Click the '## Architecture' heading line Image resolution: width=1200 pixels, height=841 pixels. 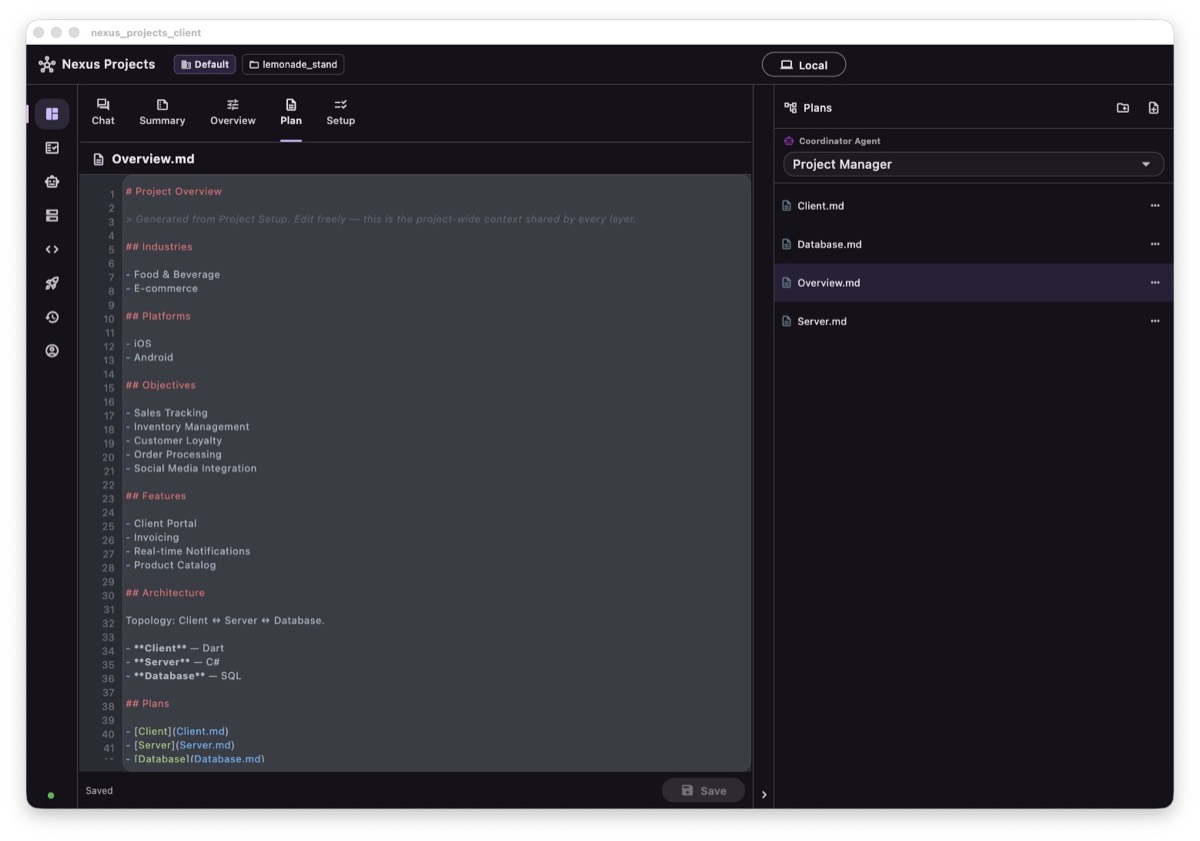click(165, 593)
